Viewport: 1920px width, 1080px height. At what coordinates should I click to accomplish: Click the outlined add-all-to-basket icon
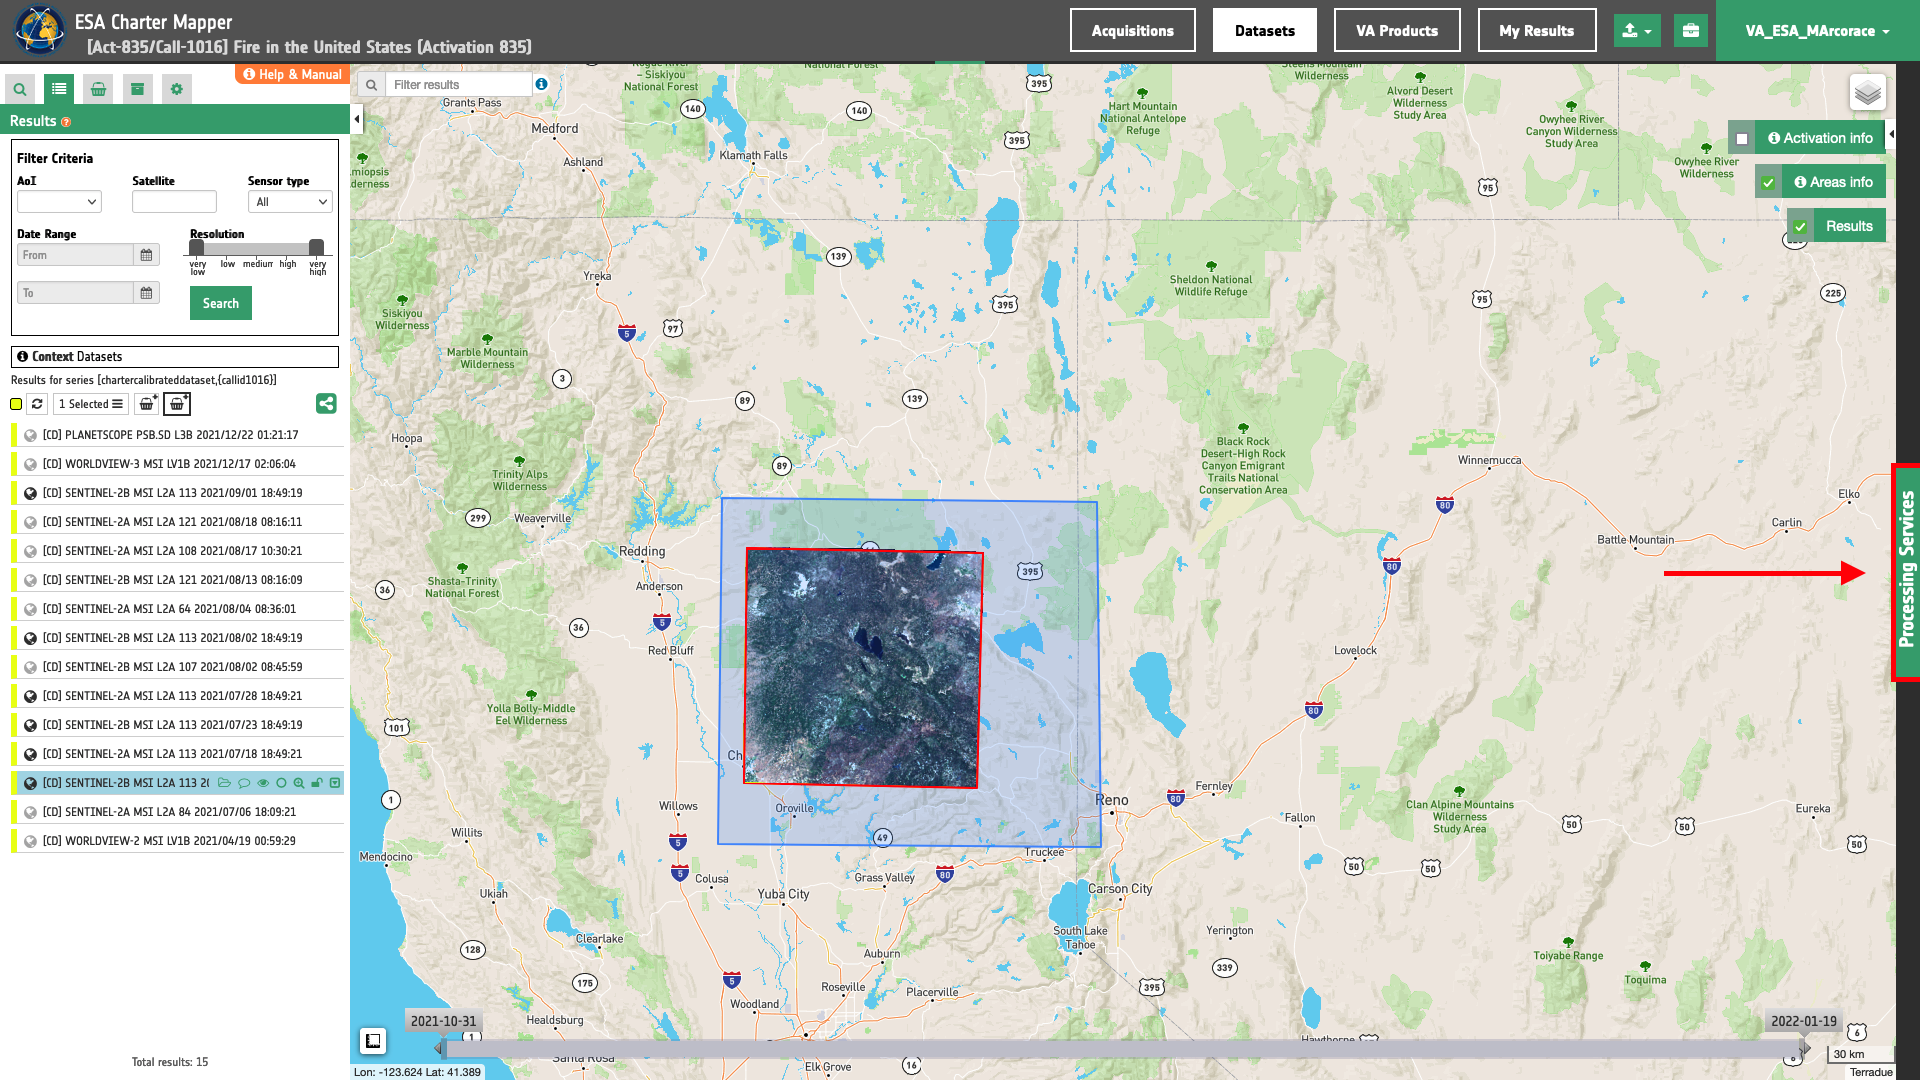click(x=177, y=404)
